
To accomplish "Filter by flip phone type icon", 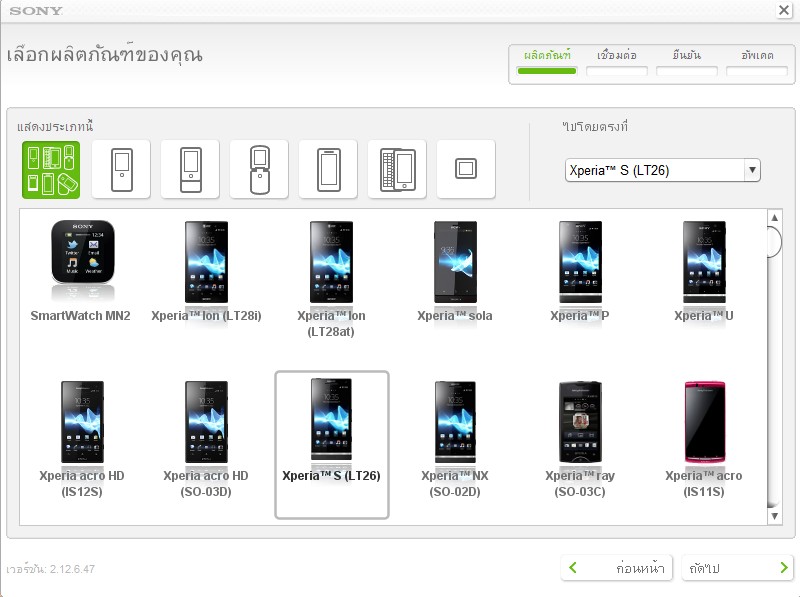I will point(259,169).
